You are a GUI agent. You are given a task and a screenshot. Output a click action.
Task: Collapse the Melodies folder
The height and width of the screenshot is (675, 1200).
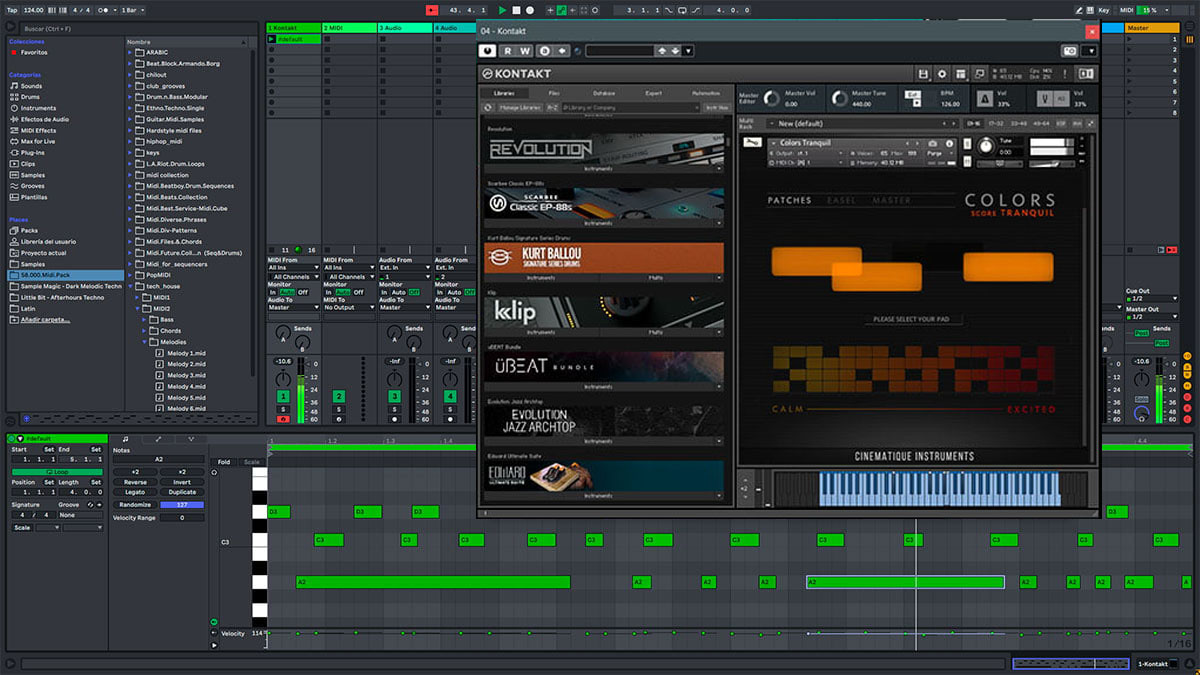[x=143, y=342]
